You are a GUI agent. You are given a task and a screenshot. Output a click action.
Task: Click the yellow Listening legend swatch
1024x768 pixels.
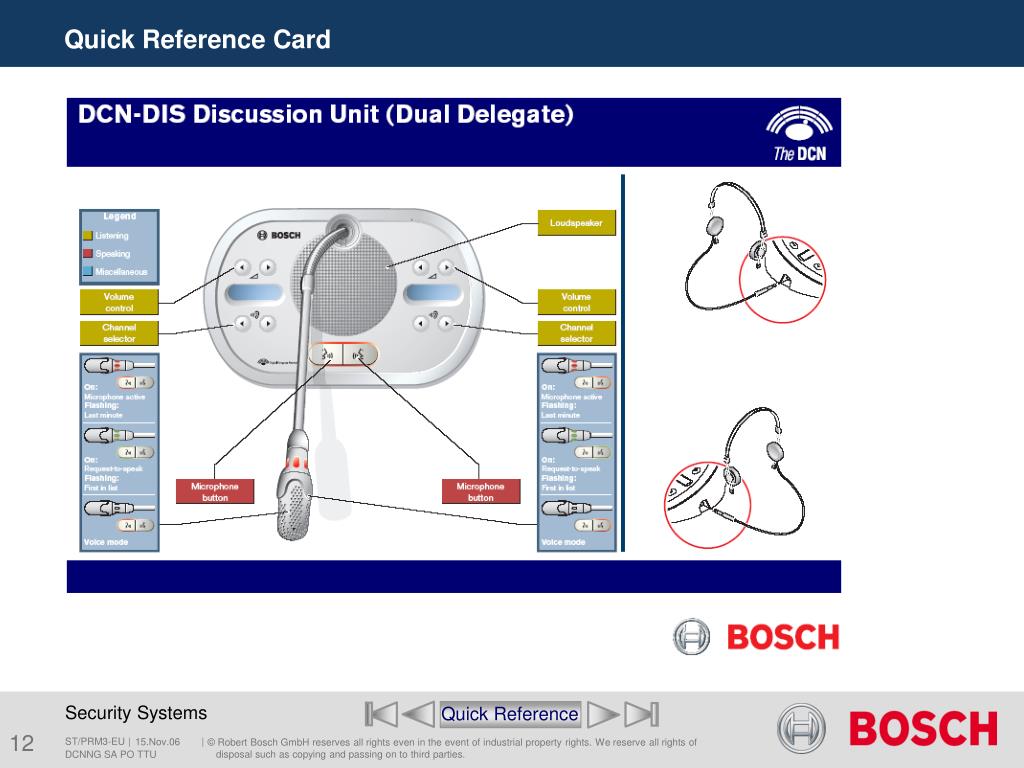[88, 236]
